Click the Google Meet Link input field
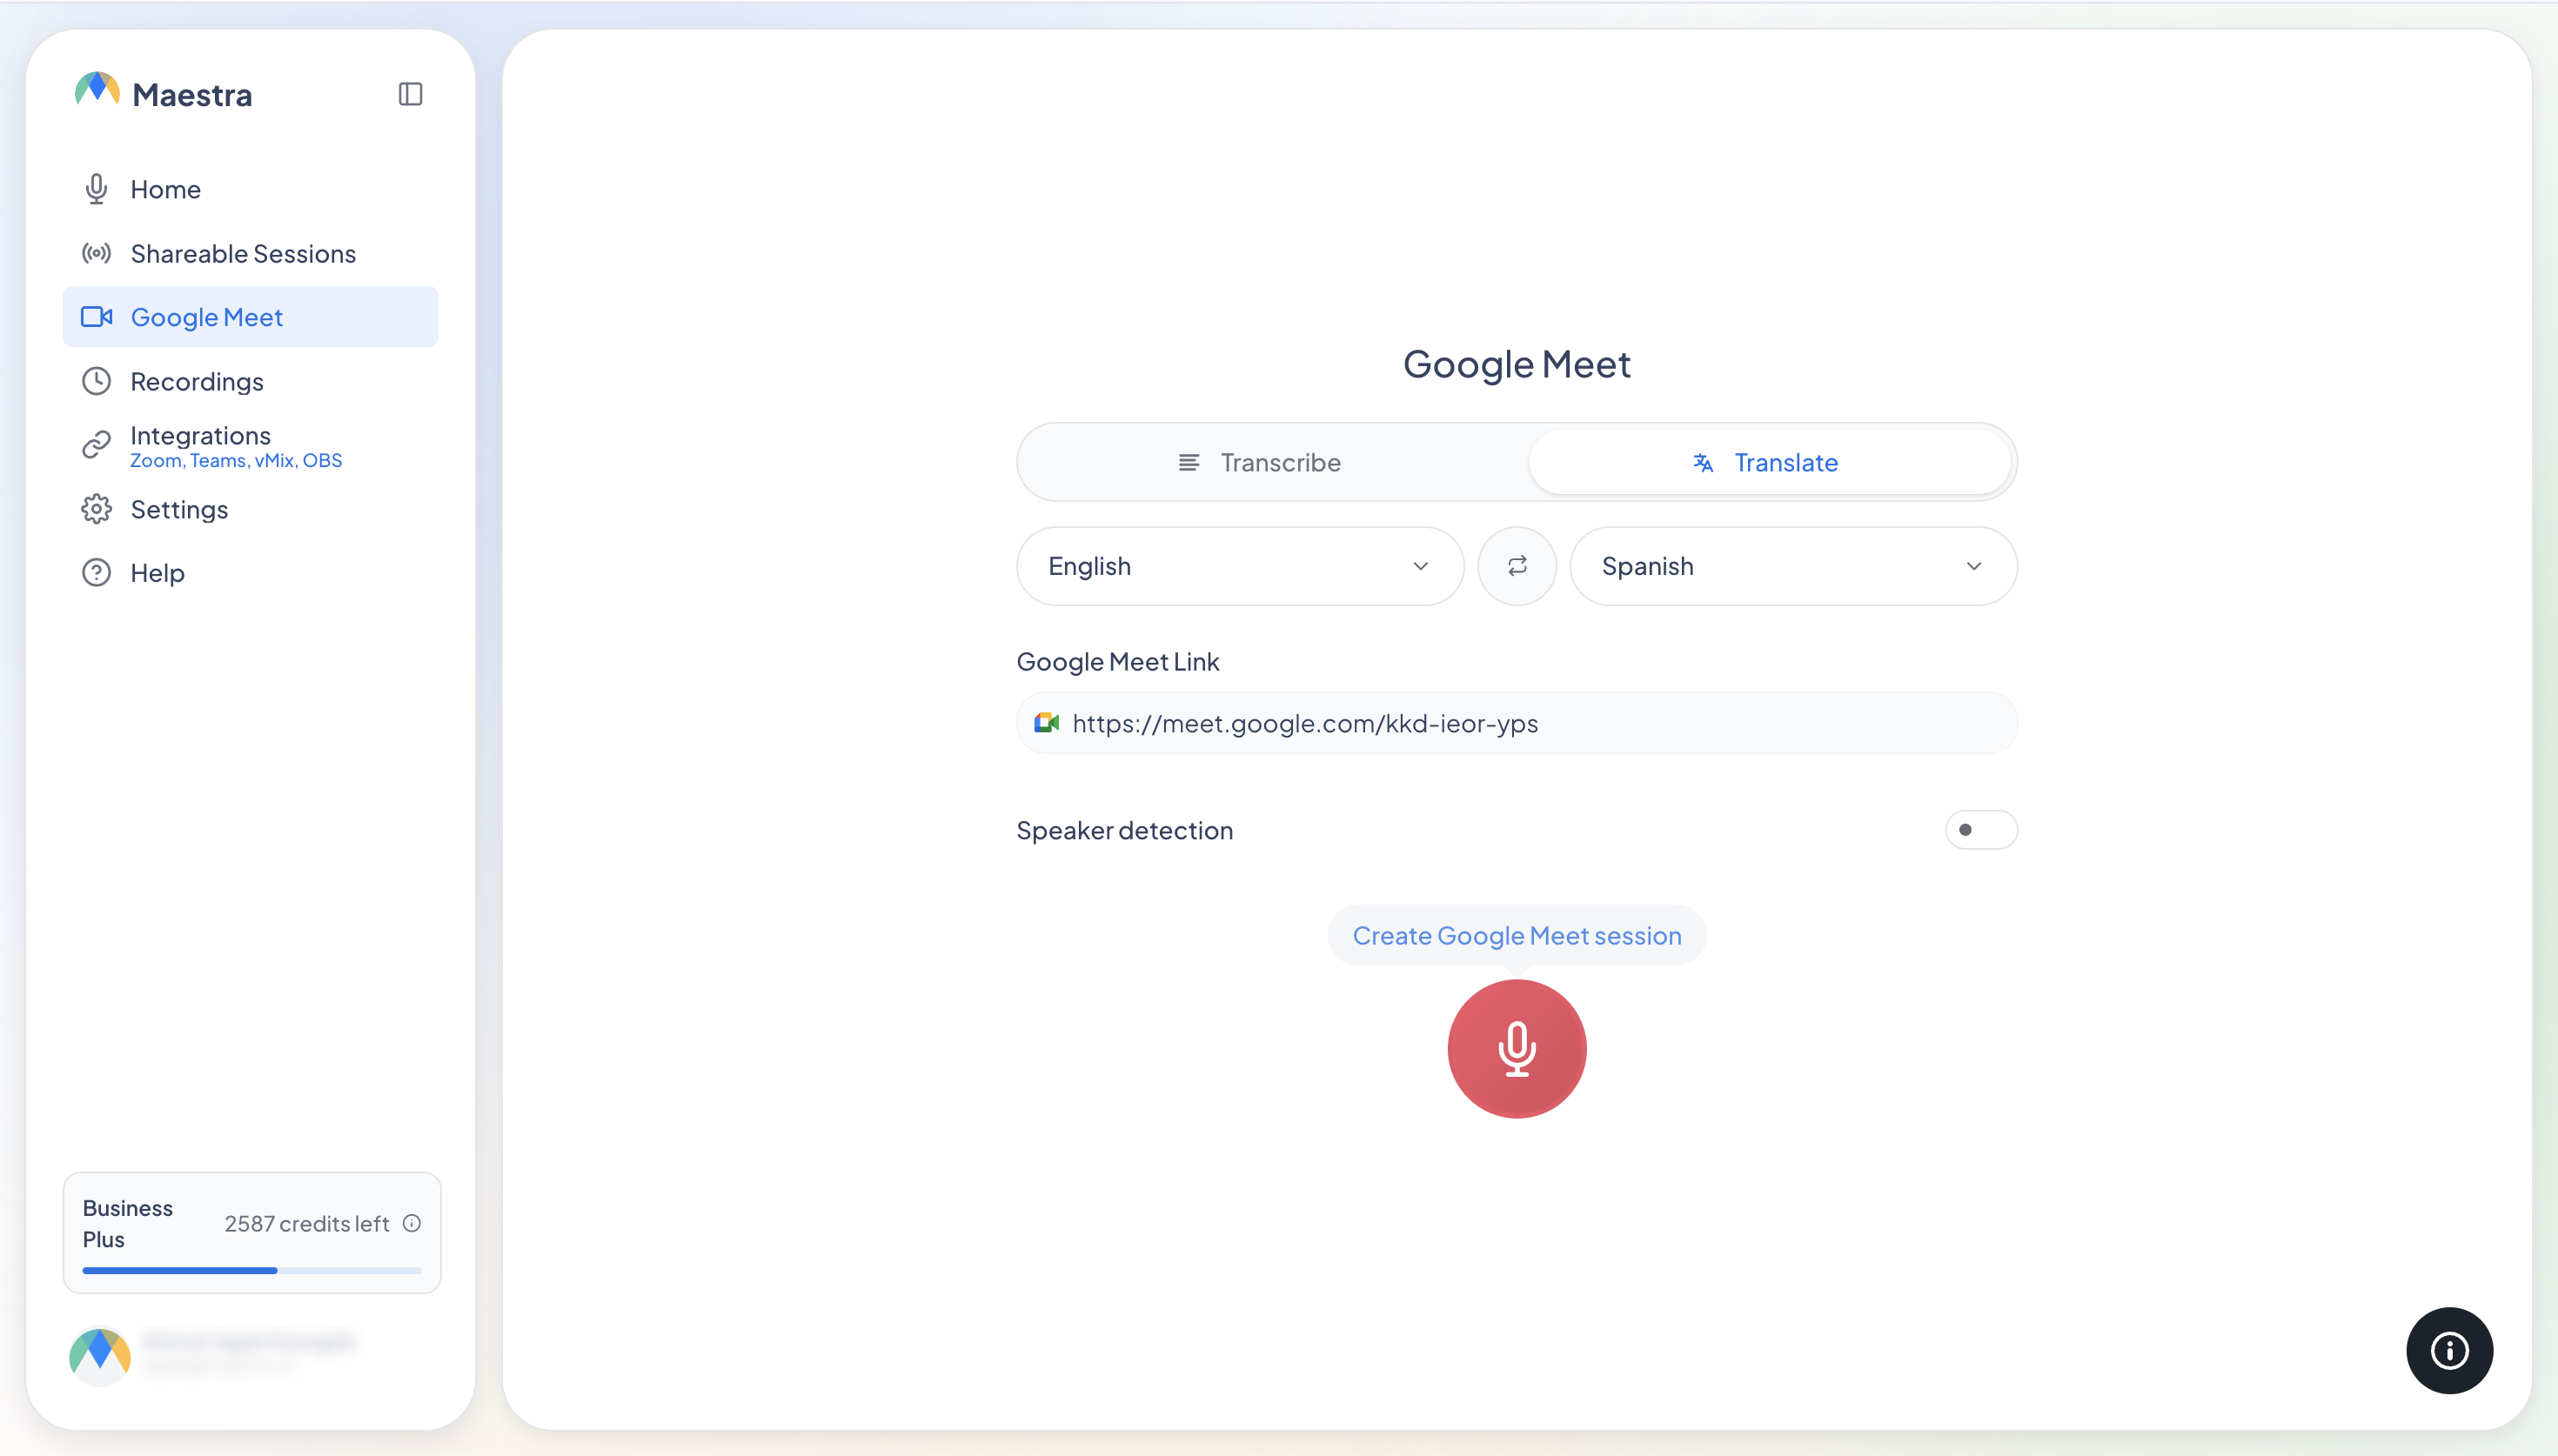Screen dimensions: 2558x1456 pos(1517,722)
